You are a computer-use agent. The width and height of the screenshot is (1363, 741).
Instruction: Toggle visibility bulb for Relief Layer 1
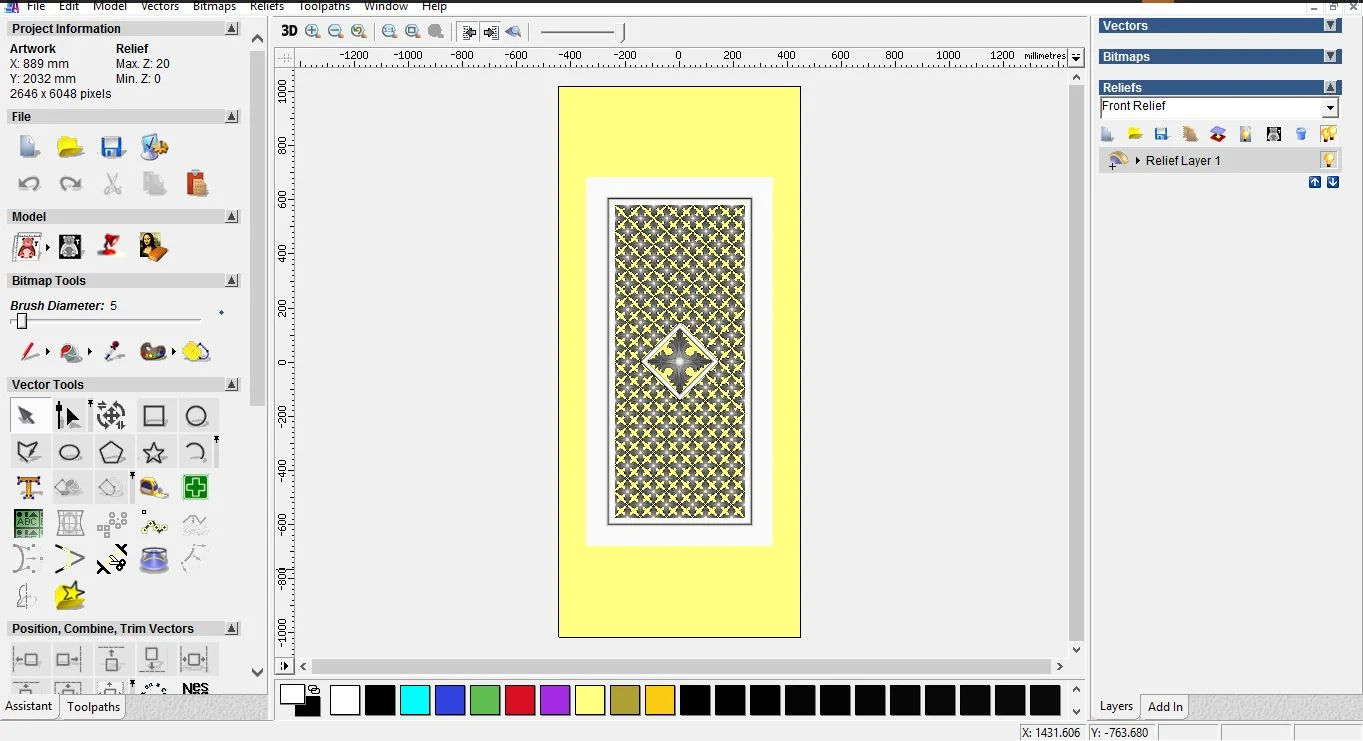coord(1328,160)
